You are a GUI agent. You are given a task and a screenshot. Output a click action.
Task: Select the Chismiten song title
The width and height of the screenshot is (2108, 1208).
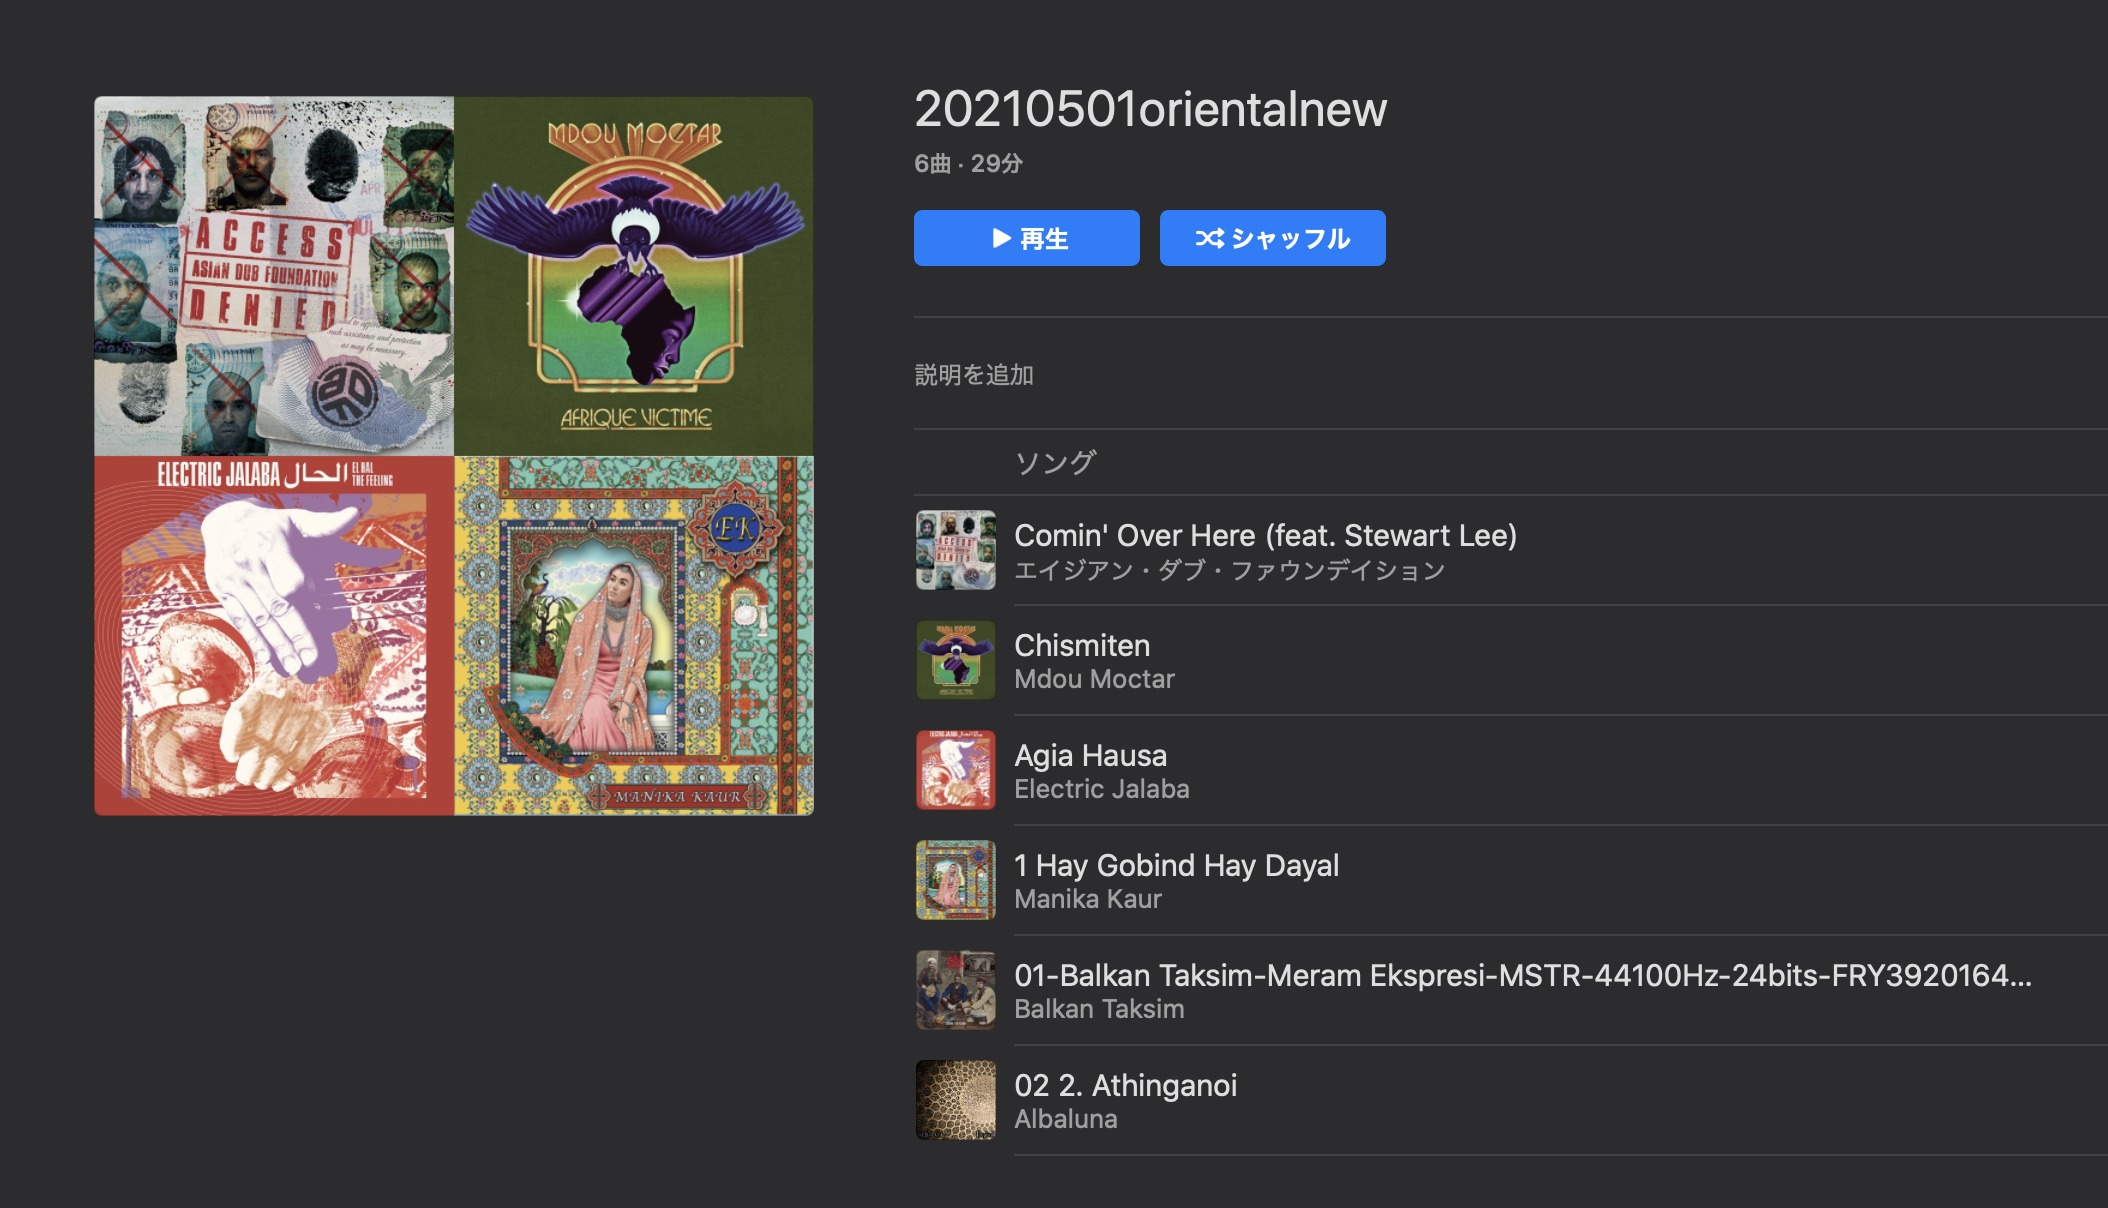pos(1081,646)
